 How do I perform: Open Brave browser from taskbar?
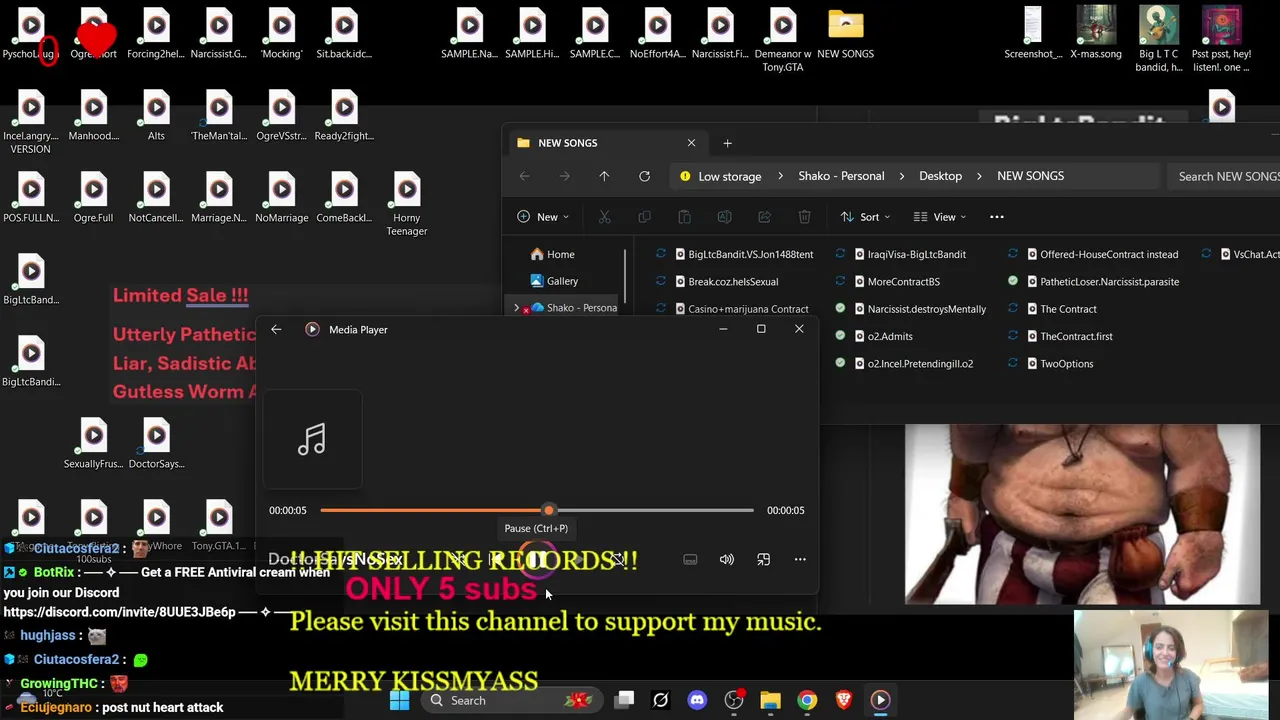coord(844,700)
